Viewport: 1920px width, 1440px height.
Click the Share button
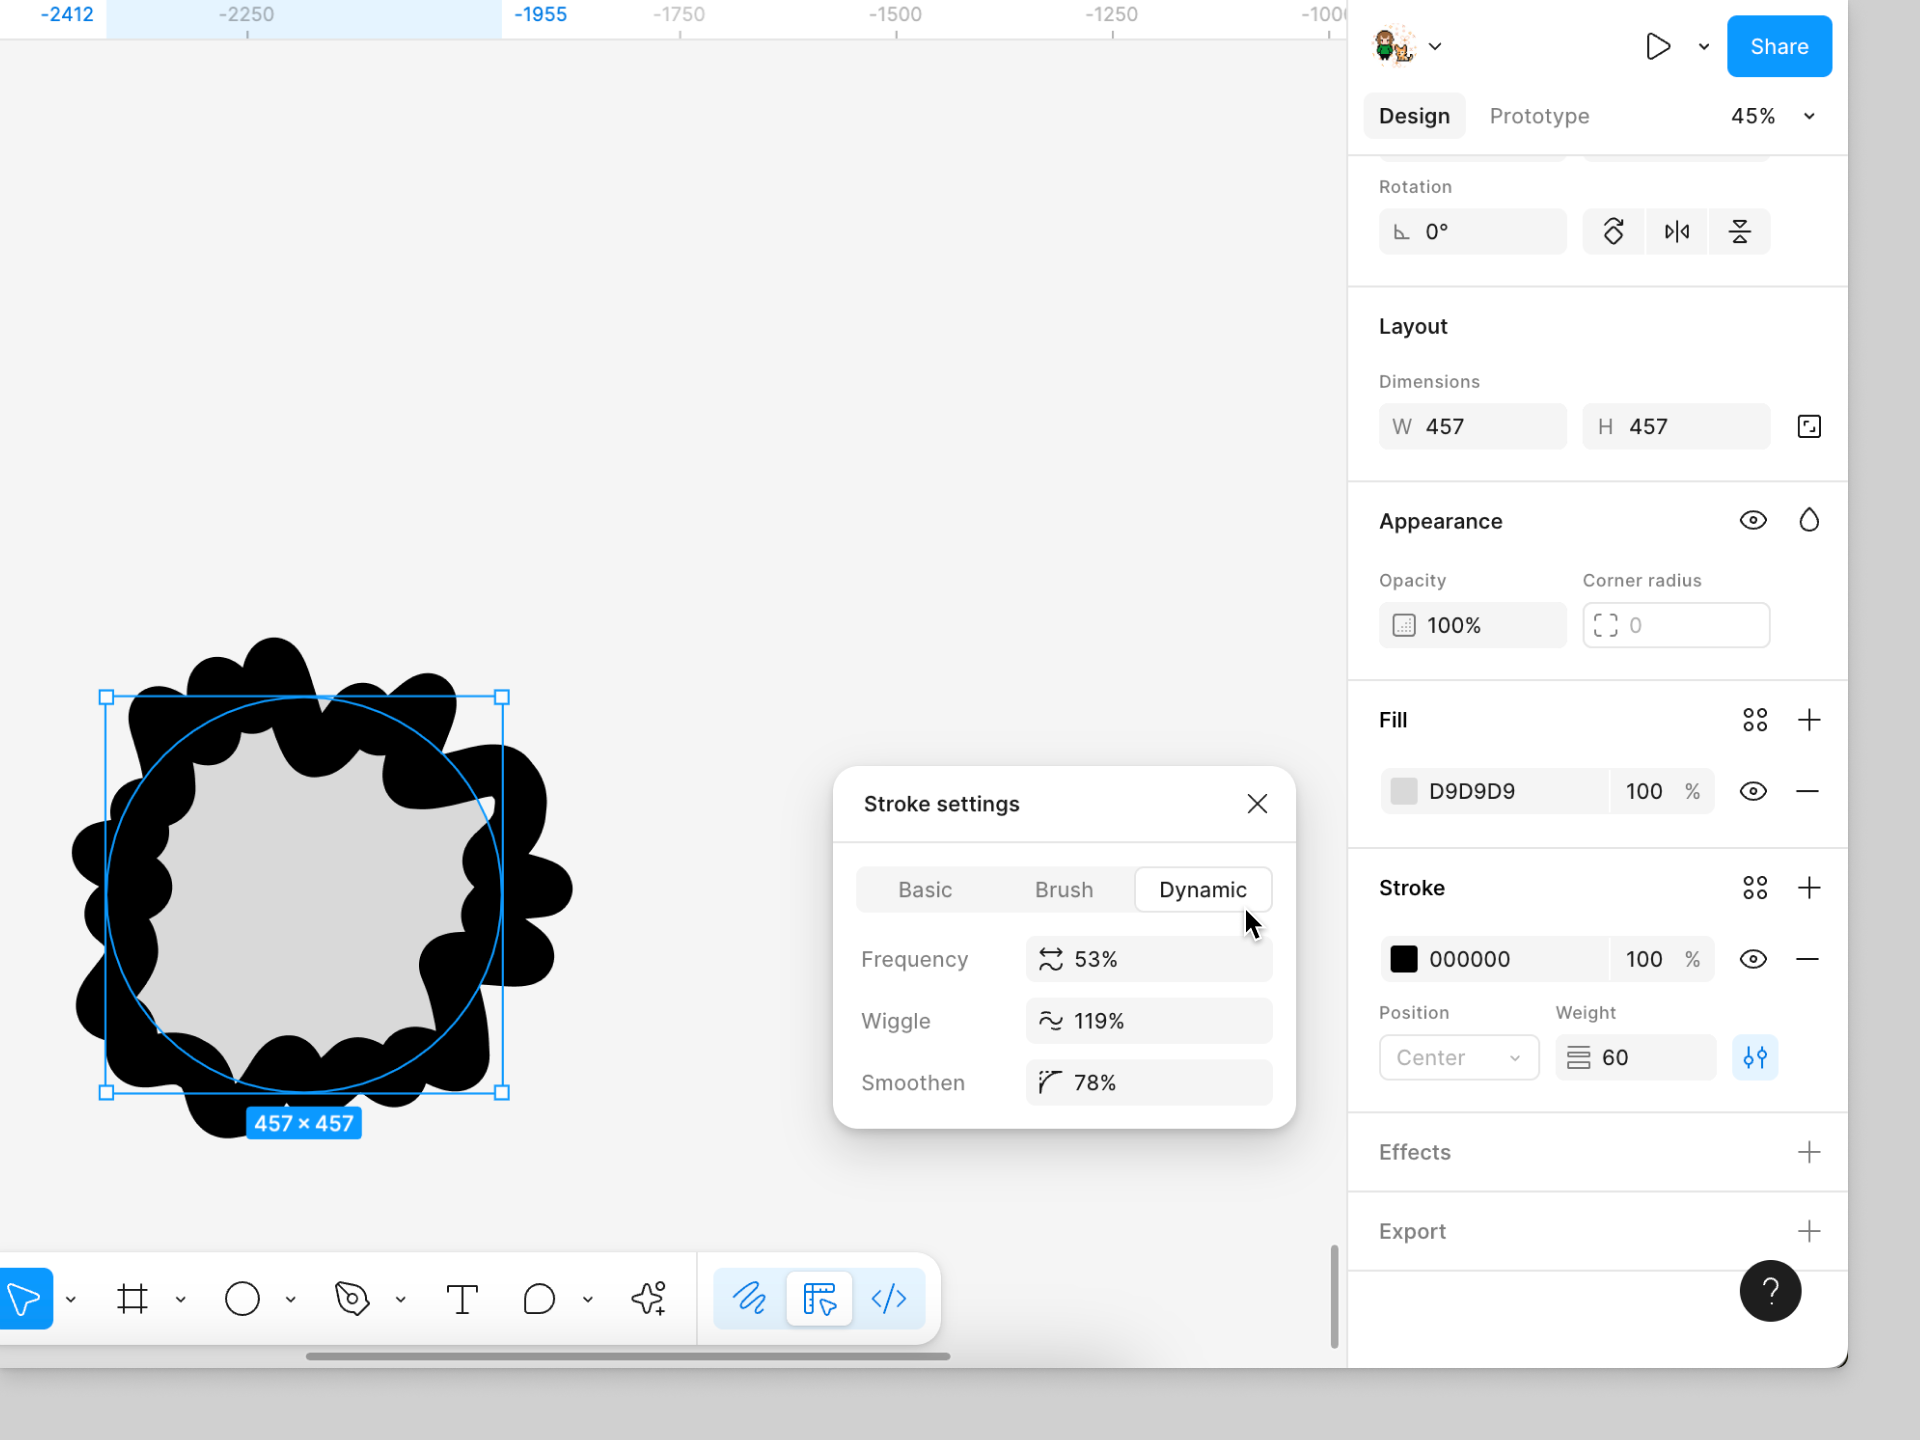coord(1779,47)
